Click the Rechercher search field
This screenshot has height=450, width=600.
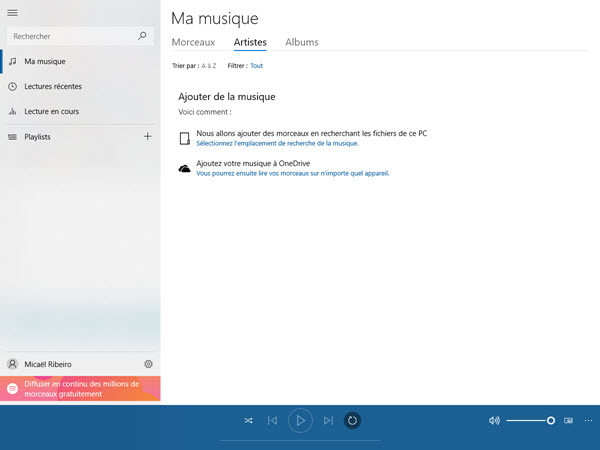[x=70, y=36]
